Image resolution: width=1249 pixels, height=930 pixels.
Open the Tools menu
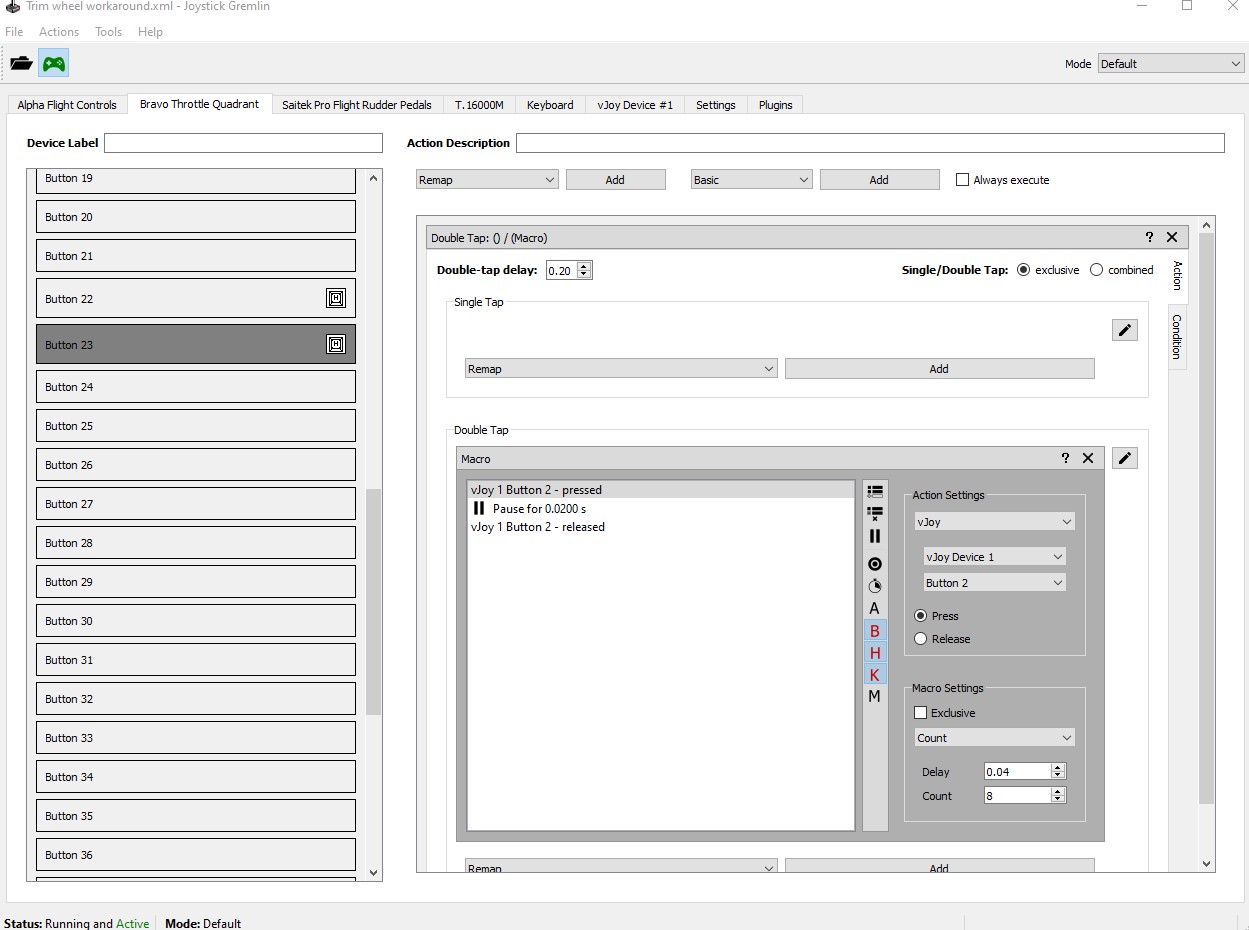108,32
